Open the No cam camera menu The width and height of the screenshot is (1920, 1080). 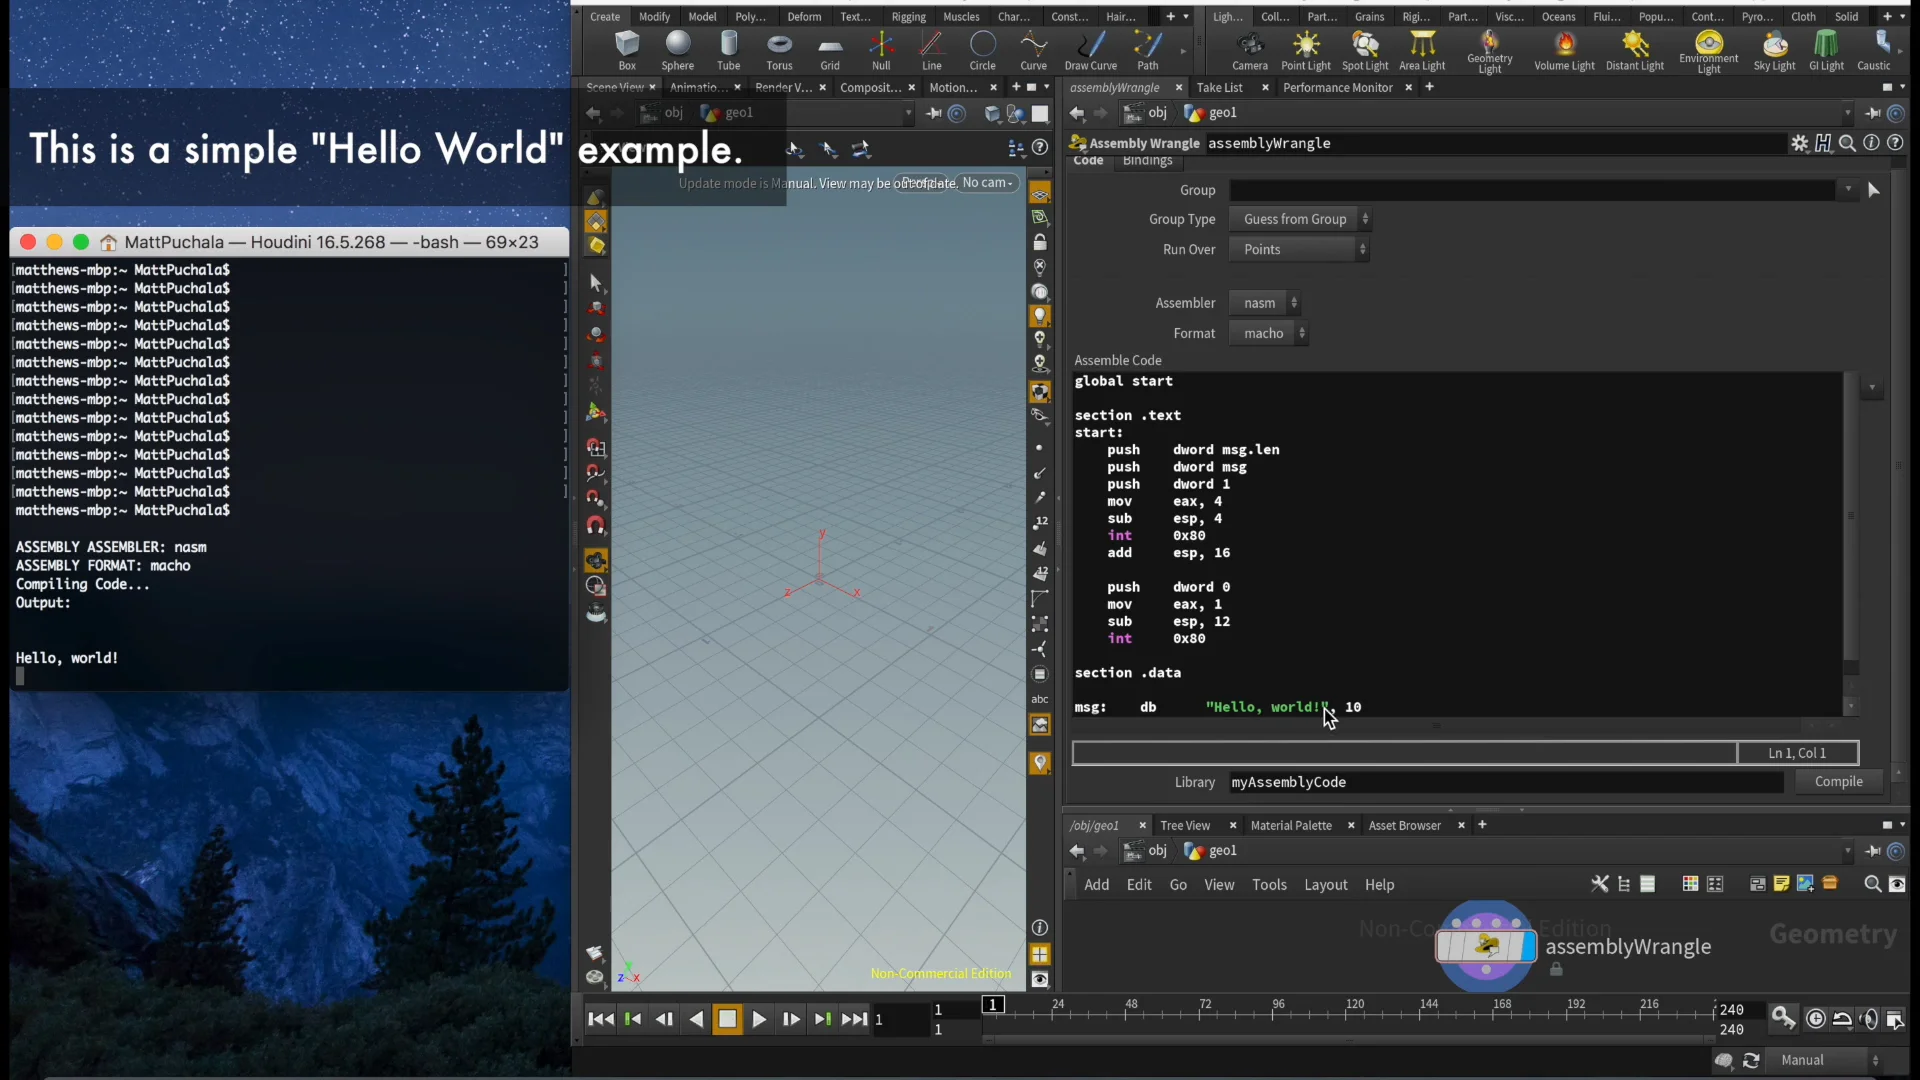(x=988, y=183)
